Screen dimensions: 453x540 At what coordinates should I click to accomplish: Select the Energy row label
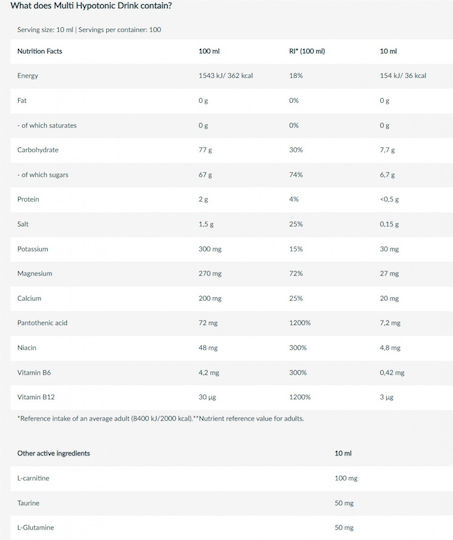click(28, 76)
